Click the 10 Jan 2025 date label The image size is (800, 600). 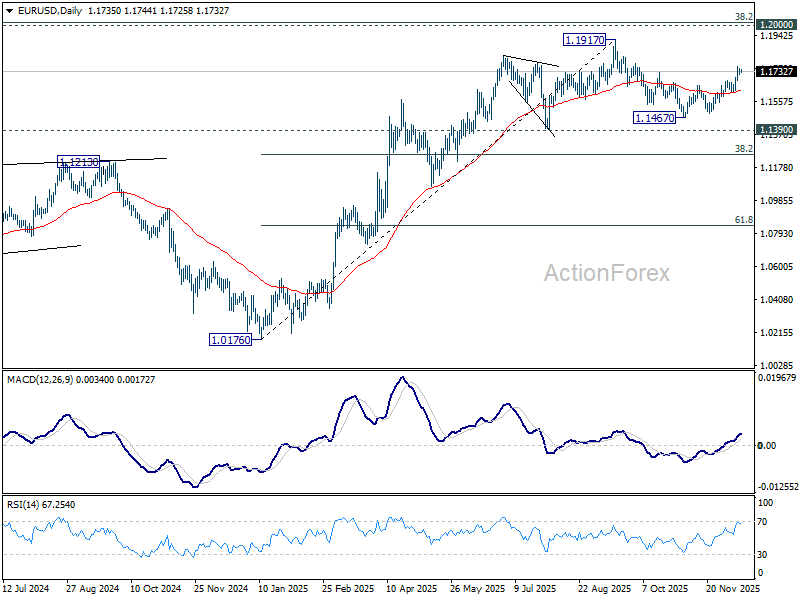pos(283,589)
